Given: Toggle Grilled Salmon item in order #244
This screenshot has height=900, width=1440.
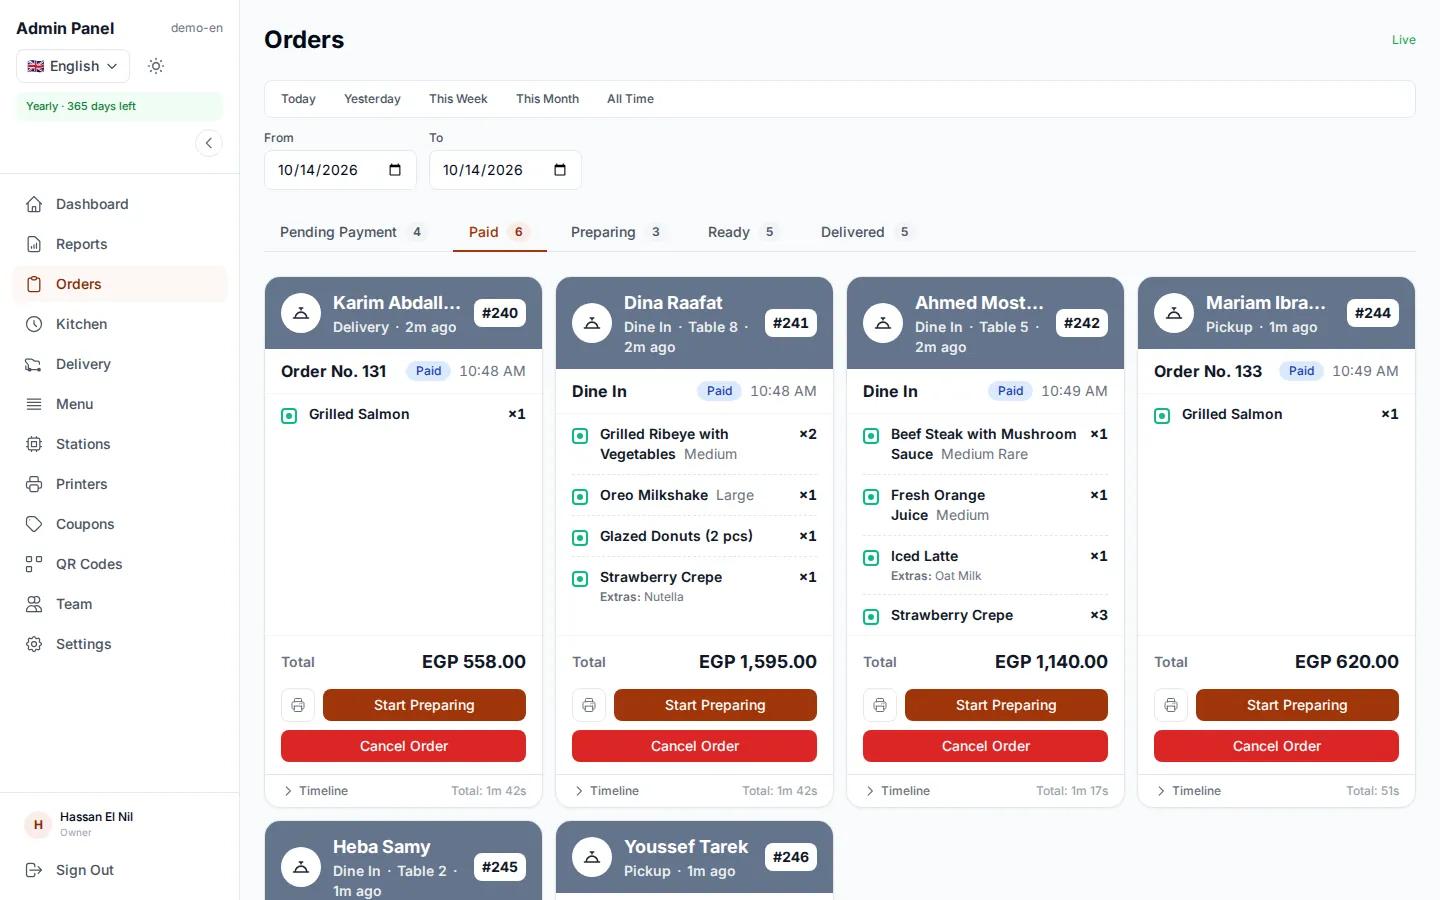Looking at the screenshot, I should [1162, 415].
